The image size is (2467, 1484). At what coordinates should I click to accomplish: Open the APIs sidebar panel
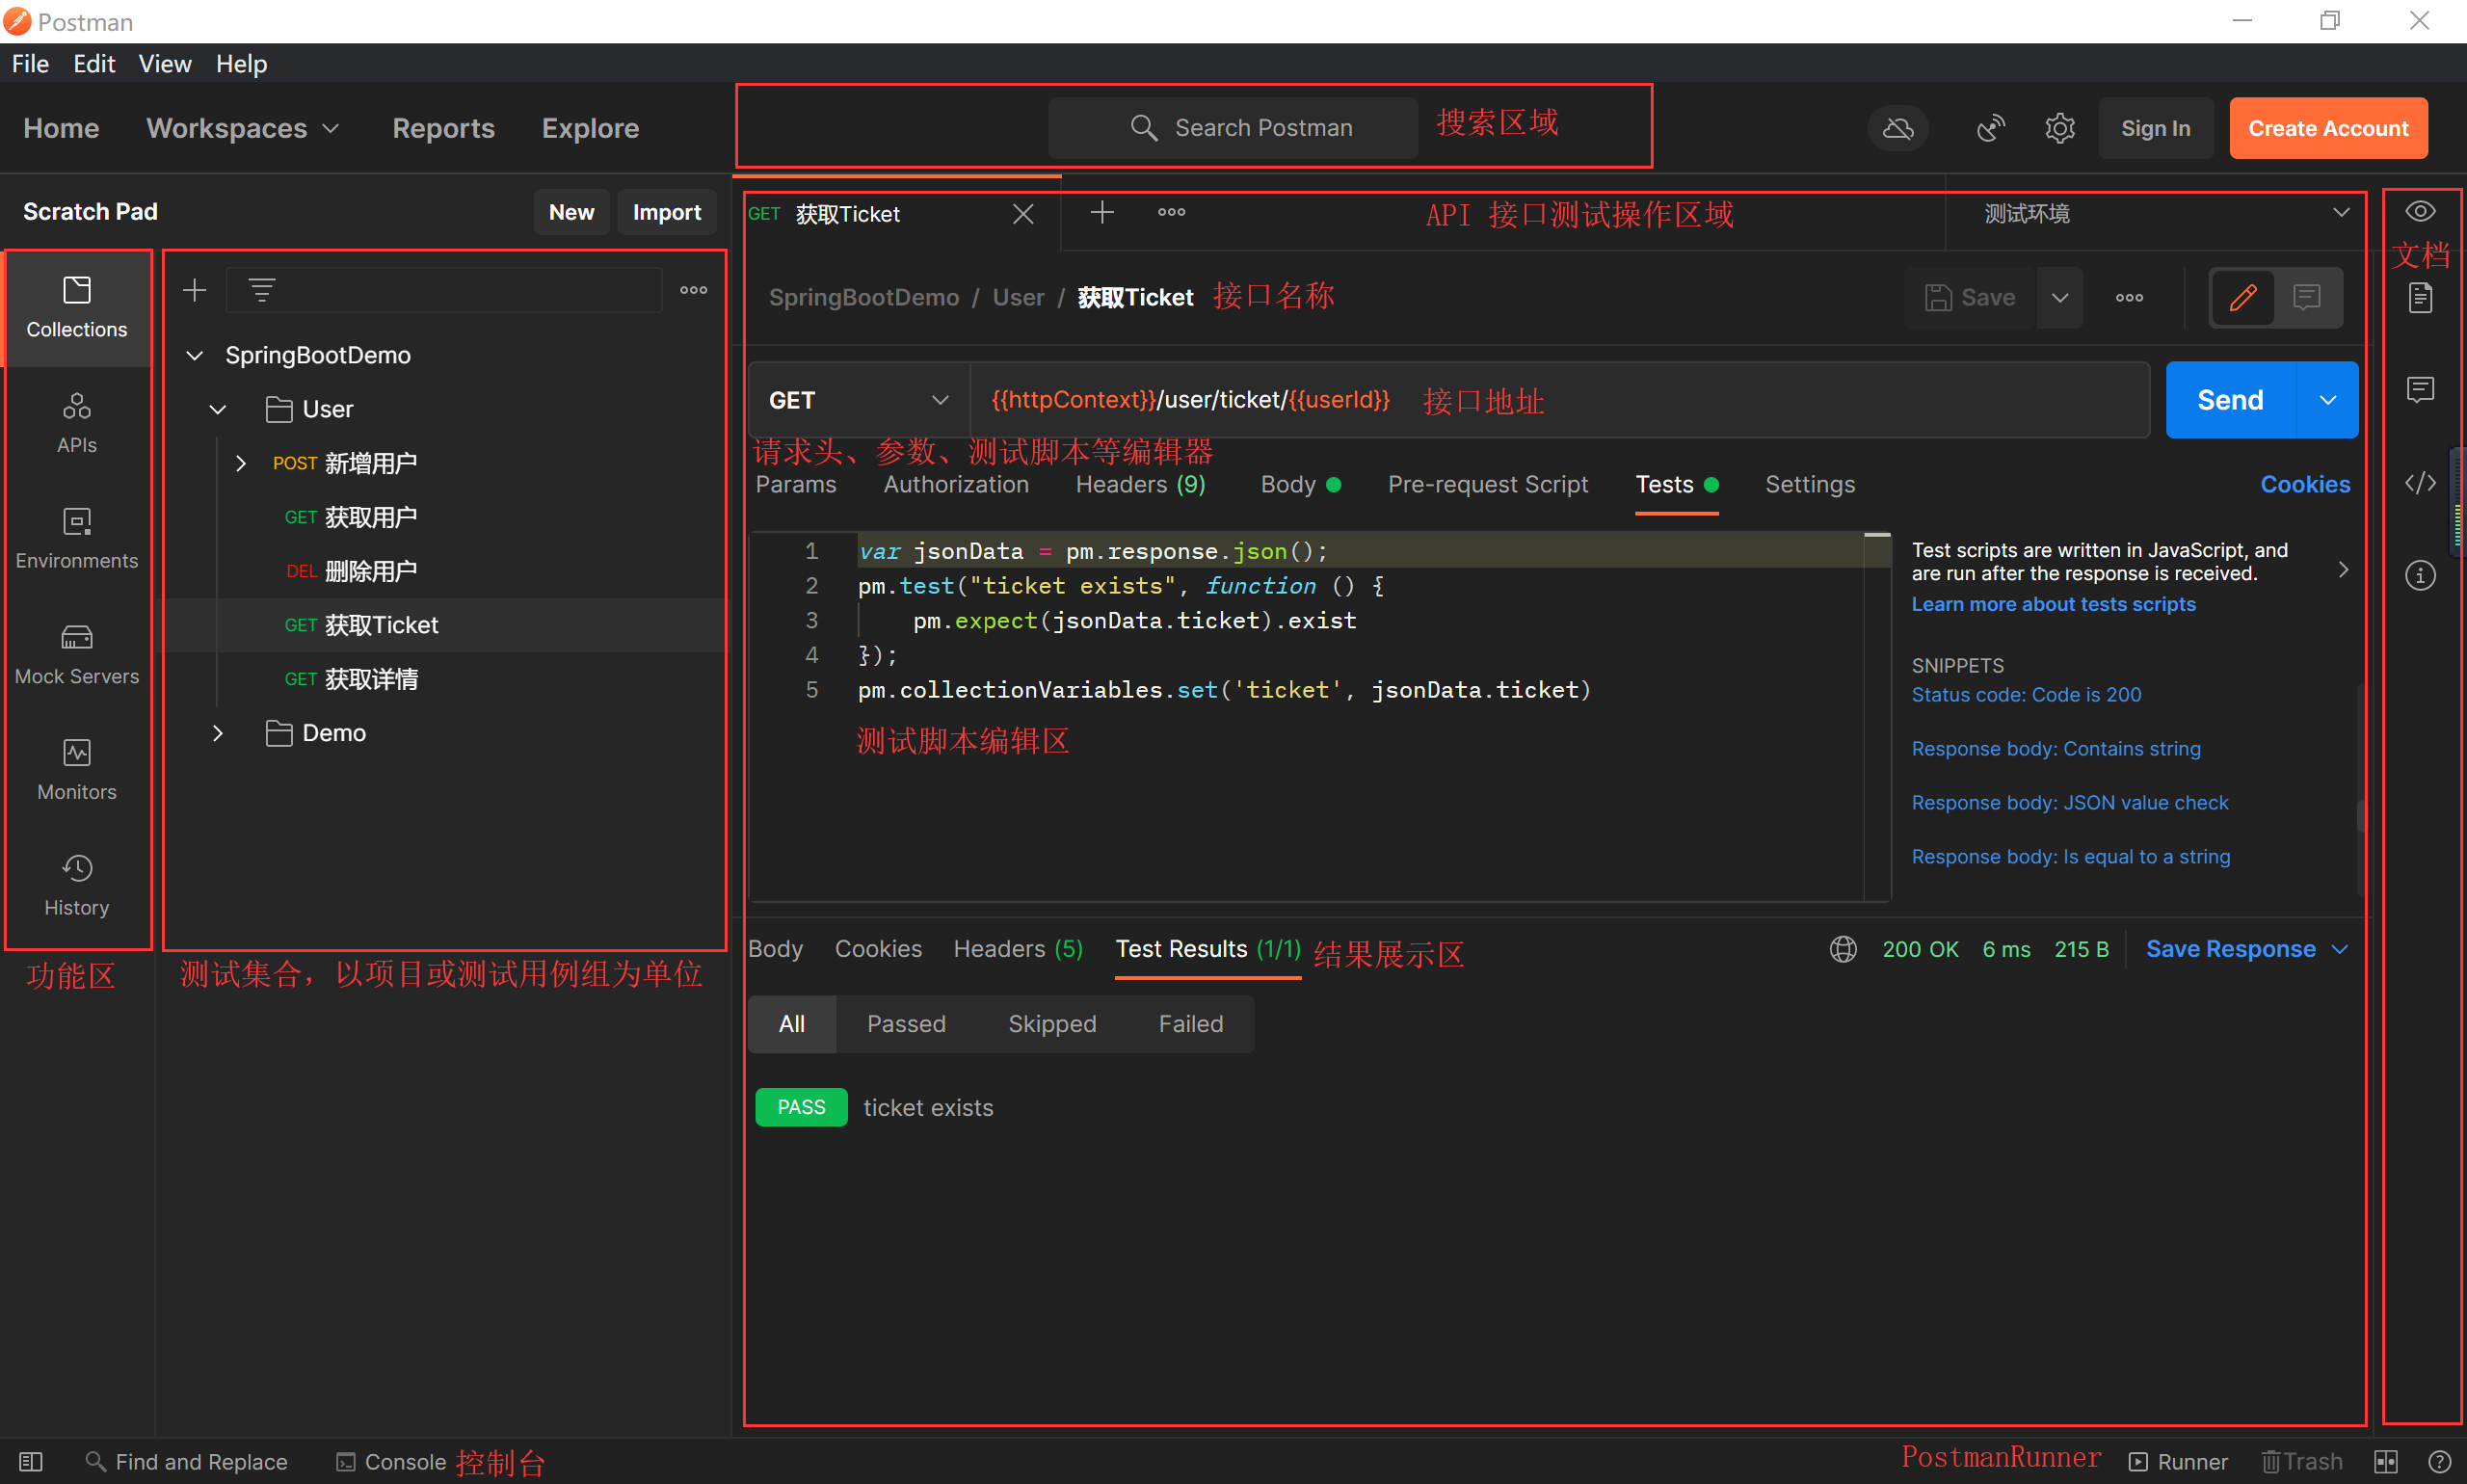click(77, 424)
